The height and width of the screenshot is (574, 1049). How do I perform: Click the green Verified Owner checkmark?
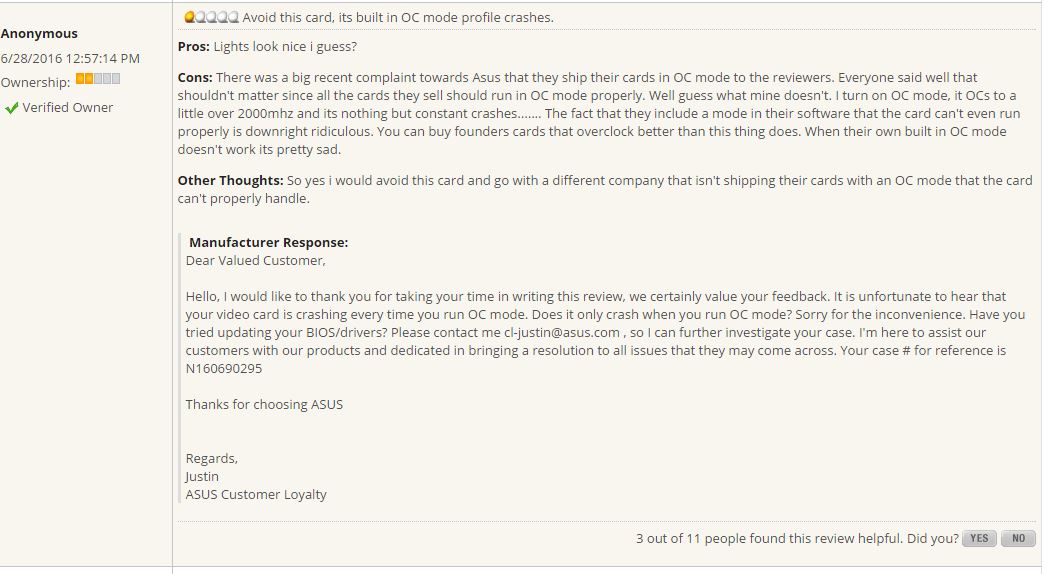point(11,108)
